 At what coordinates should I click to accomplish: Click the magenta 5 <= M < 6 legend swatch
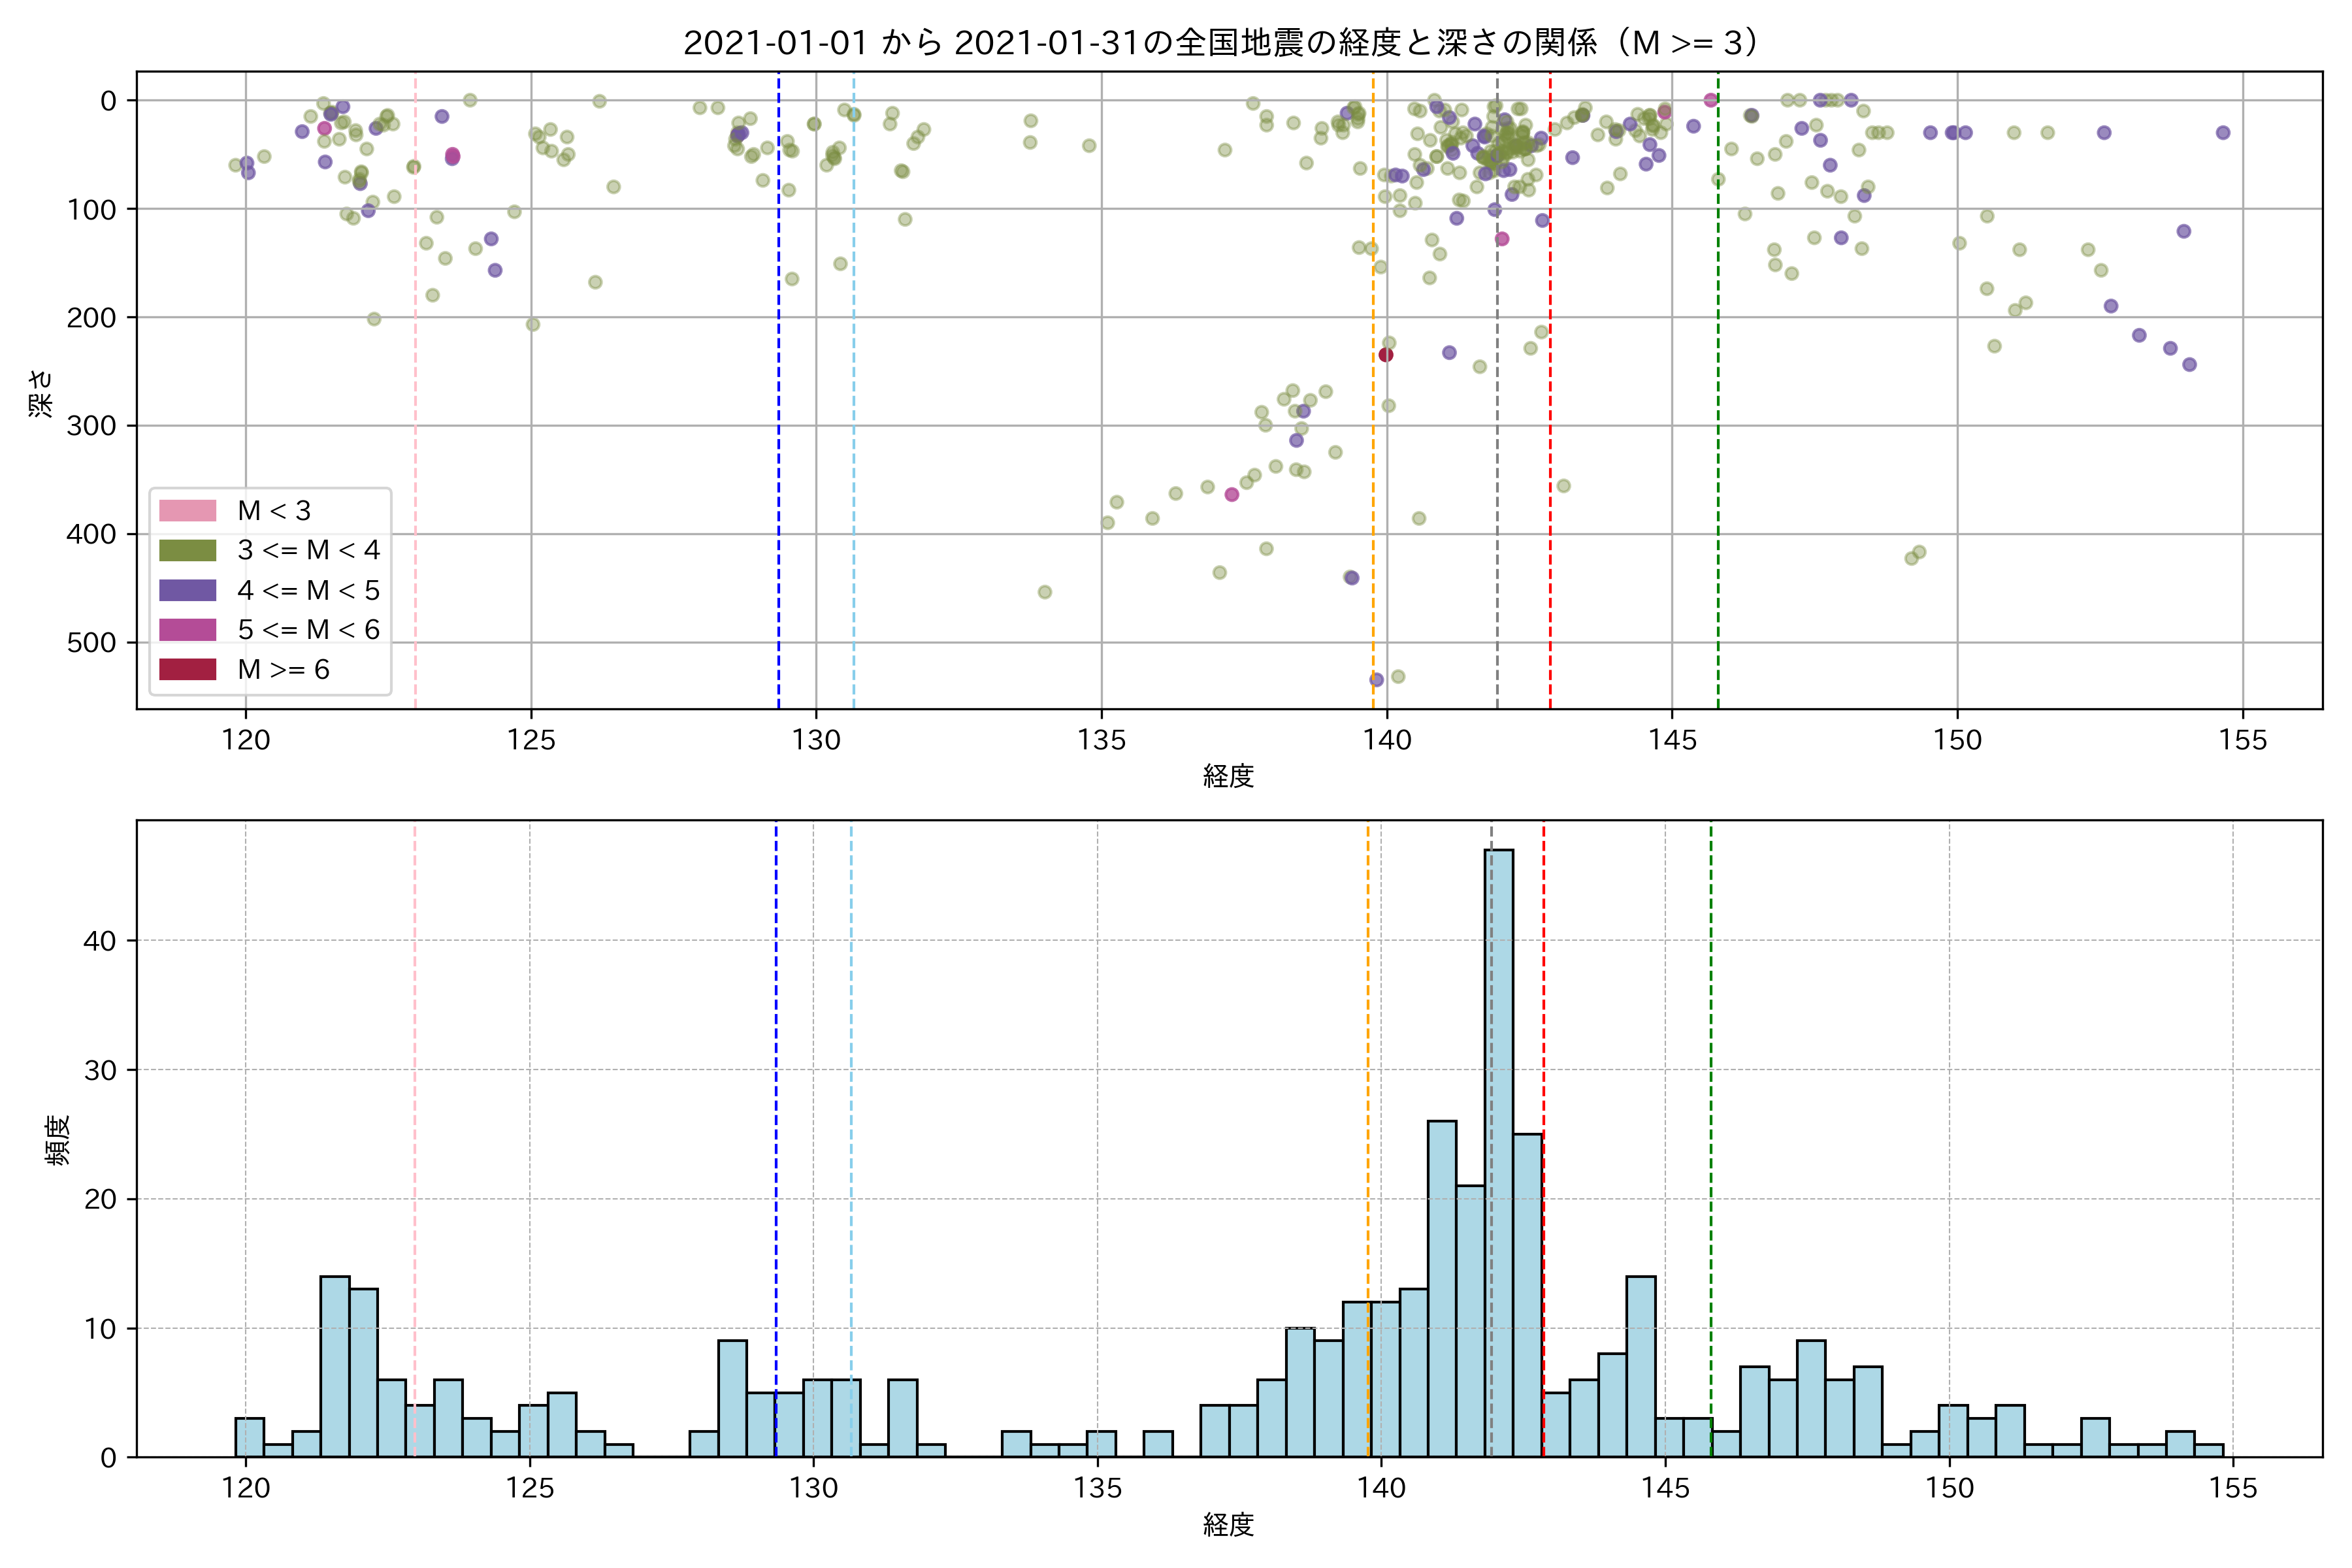click(x=187, y=630)
